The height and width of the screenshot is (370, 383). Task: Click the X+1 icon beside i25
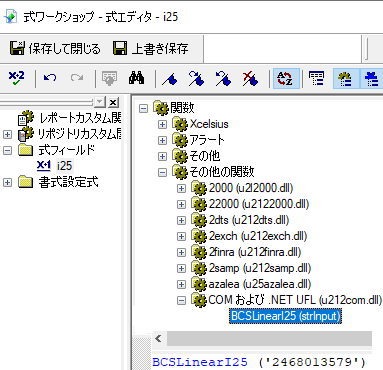click(43, 166)
